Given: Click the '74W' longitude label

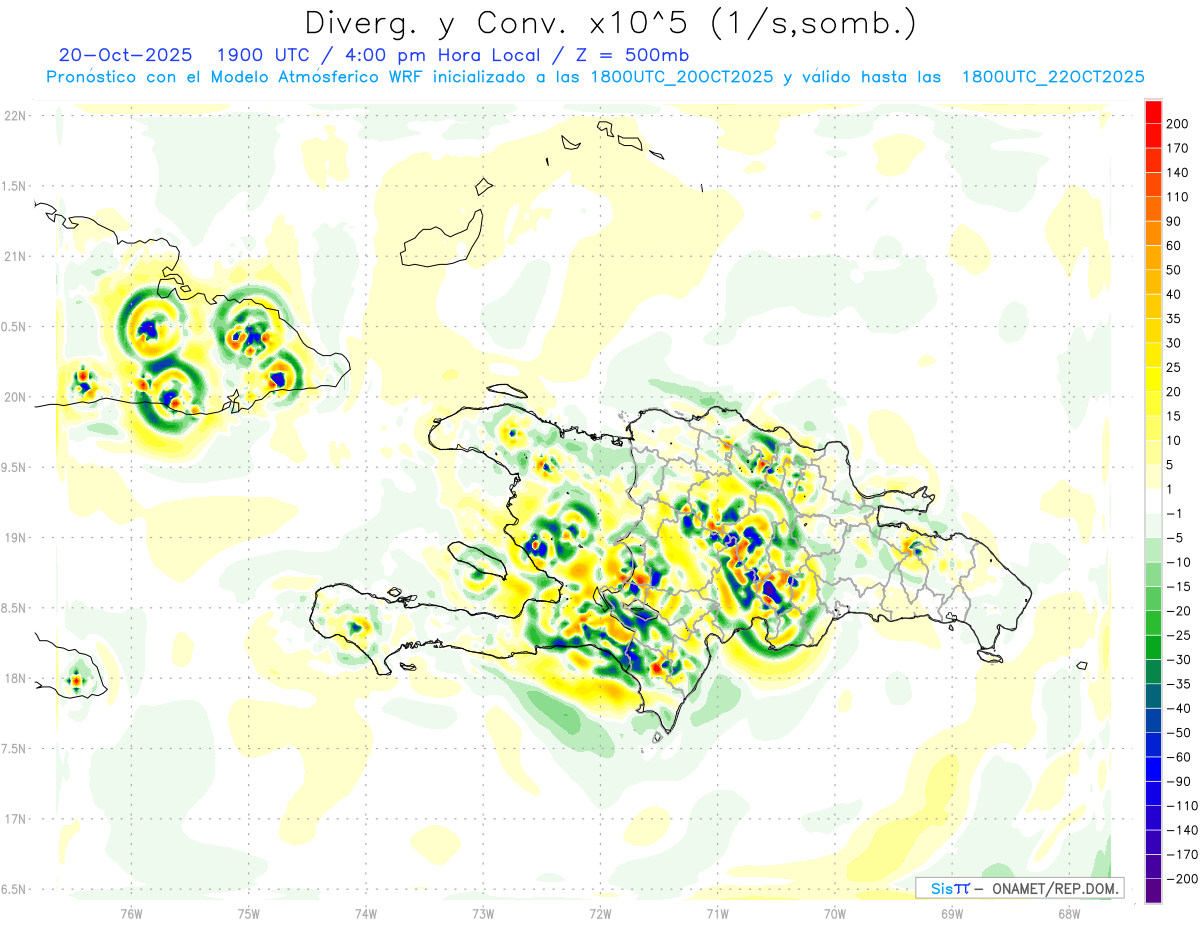Looking at the screenshot, I should [x=366, y=913].
